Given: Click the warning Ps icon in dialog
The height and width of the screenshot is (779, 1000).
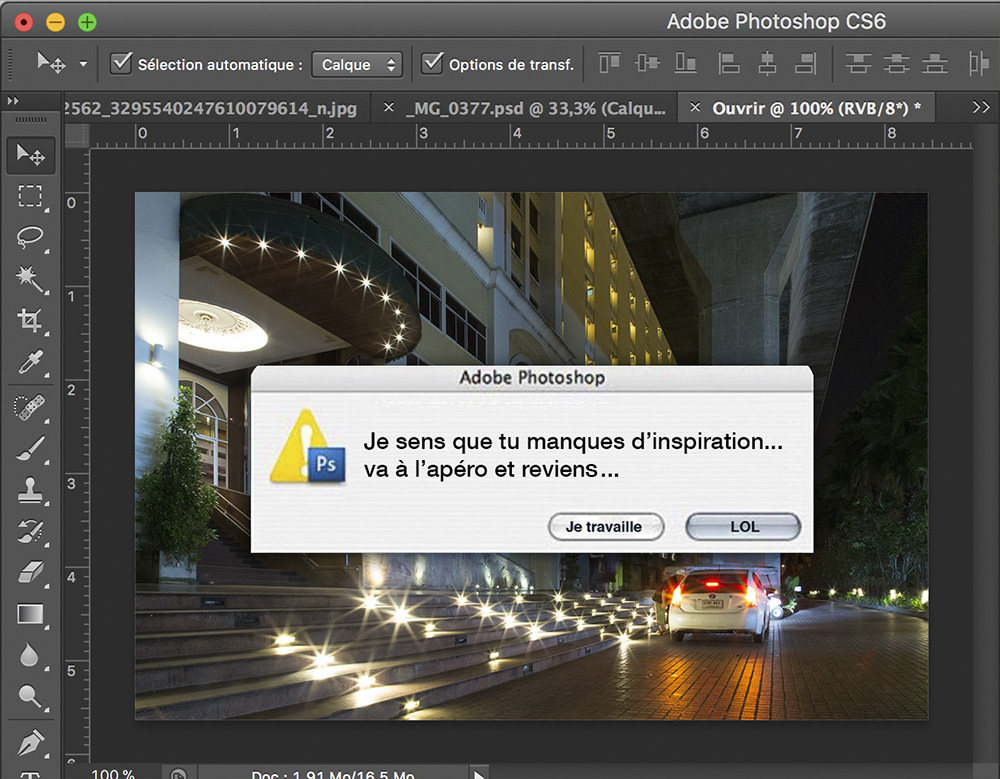Looking at the screenshot, I should (x=307, y=447).
